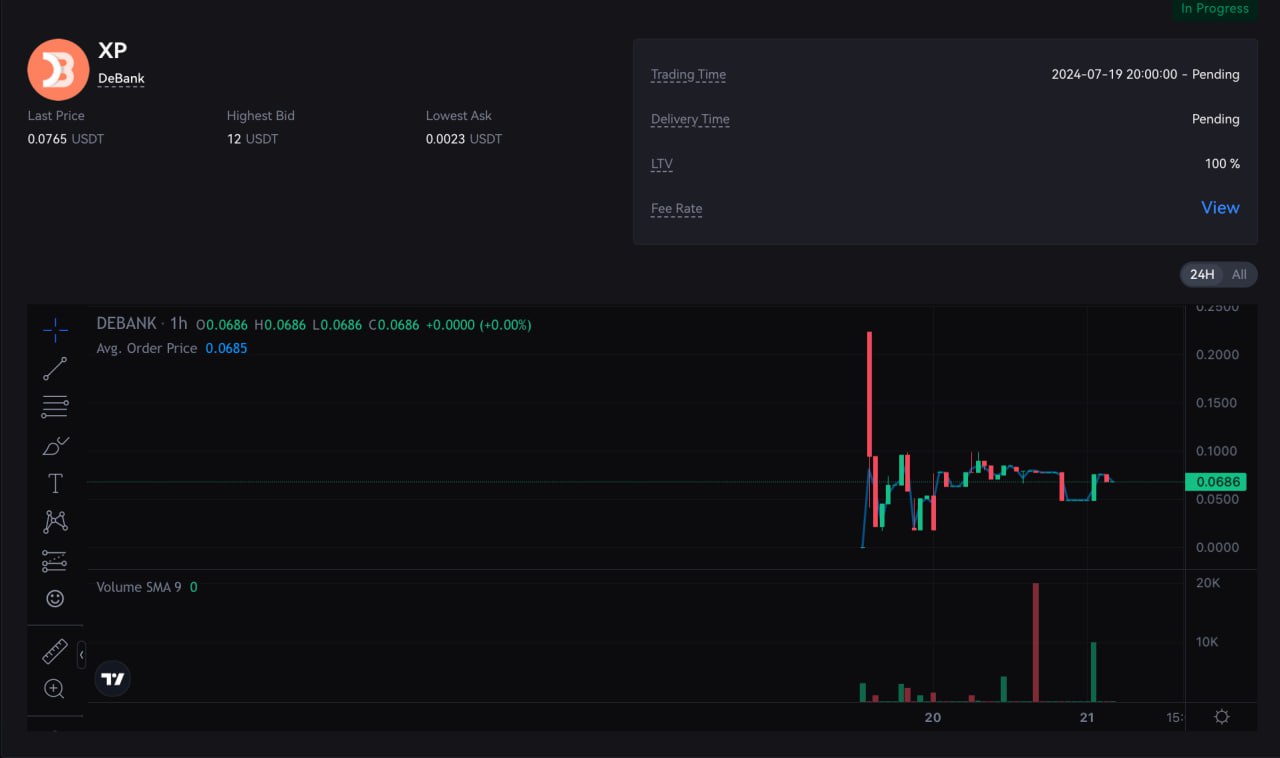Open the forecast and position tool

[55, 561]
